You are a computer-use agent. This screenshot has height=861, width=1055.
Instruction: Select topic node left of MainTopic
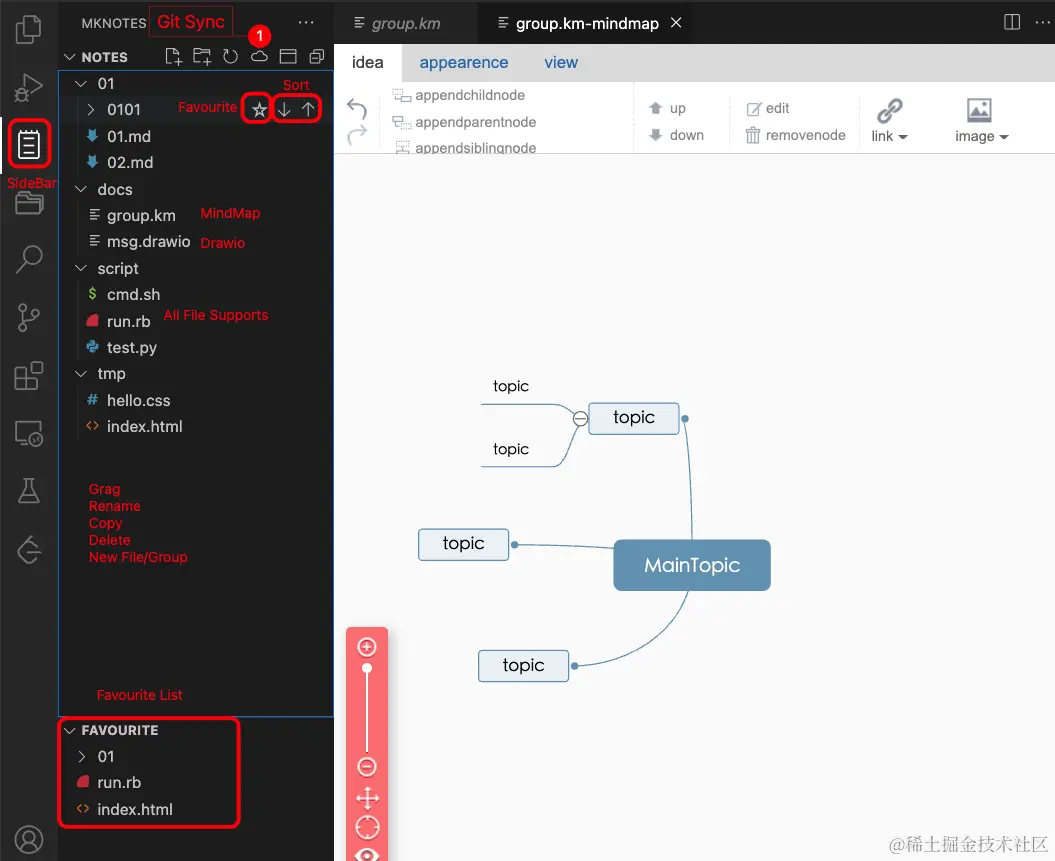pos(463,544)
